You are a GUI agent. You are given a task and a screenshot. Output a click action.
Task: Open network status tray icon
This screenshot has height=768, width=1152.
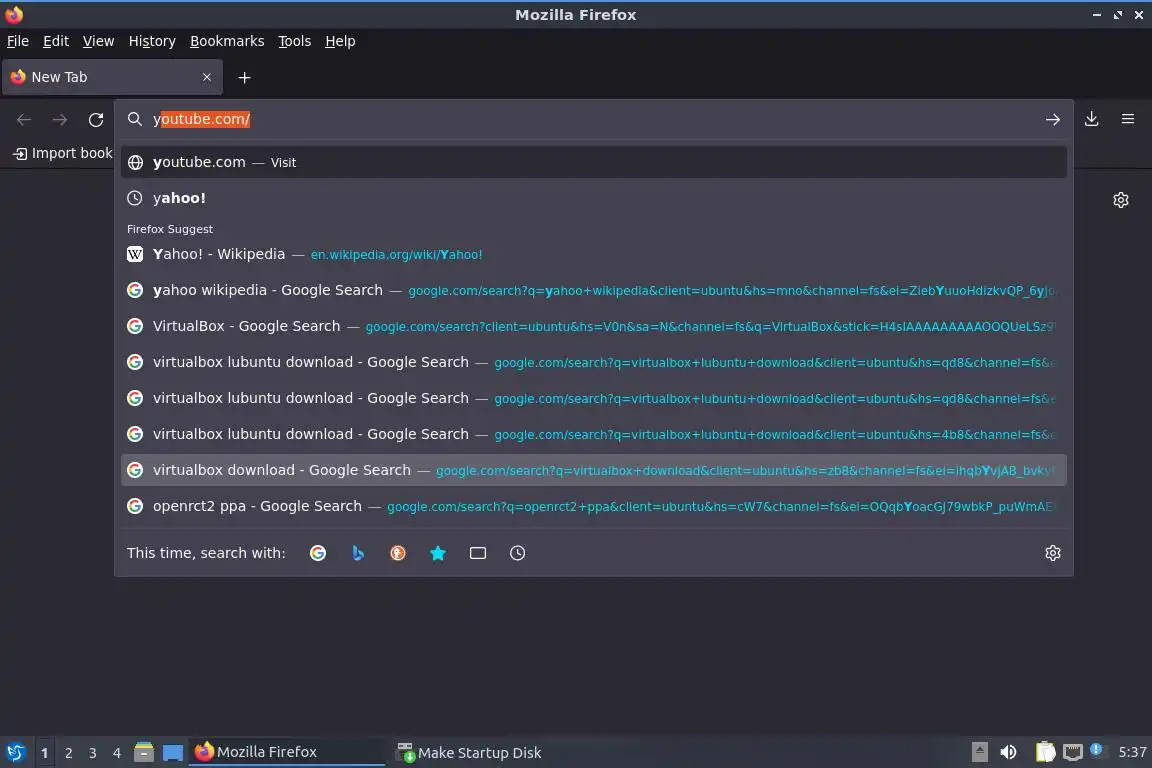pyautogui.click(x=1073, y=753)
